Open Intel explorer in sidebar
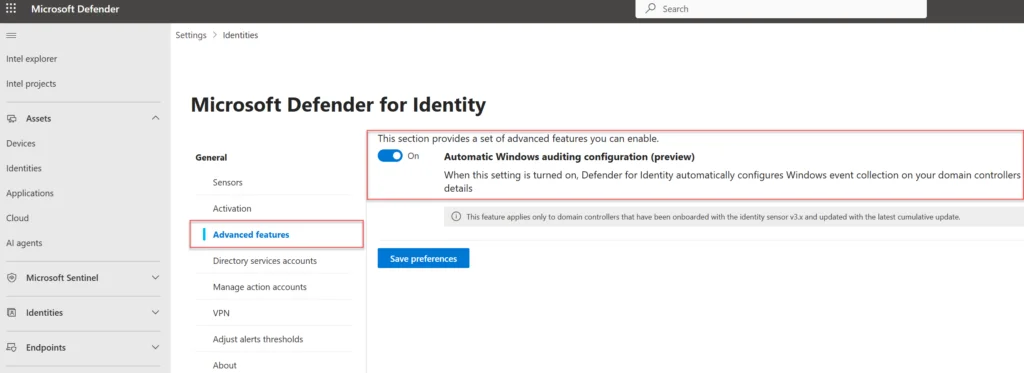 (31, 59)
